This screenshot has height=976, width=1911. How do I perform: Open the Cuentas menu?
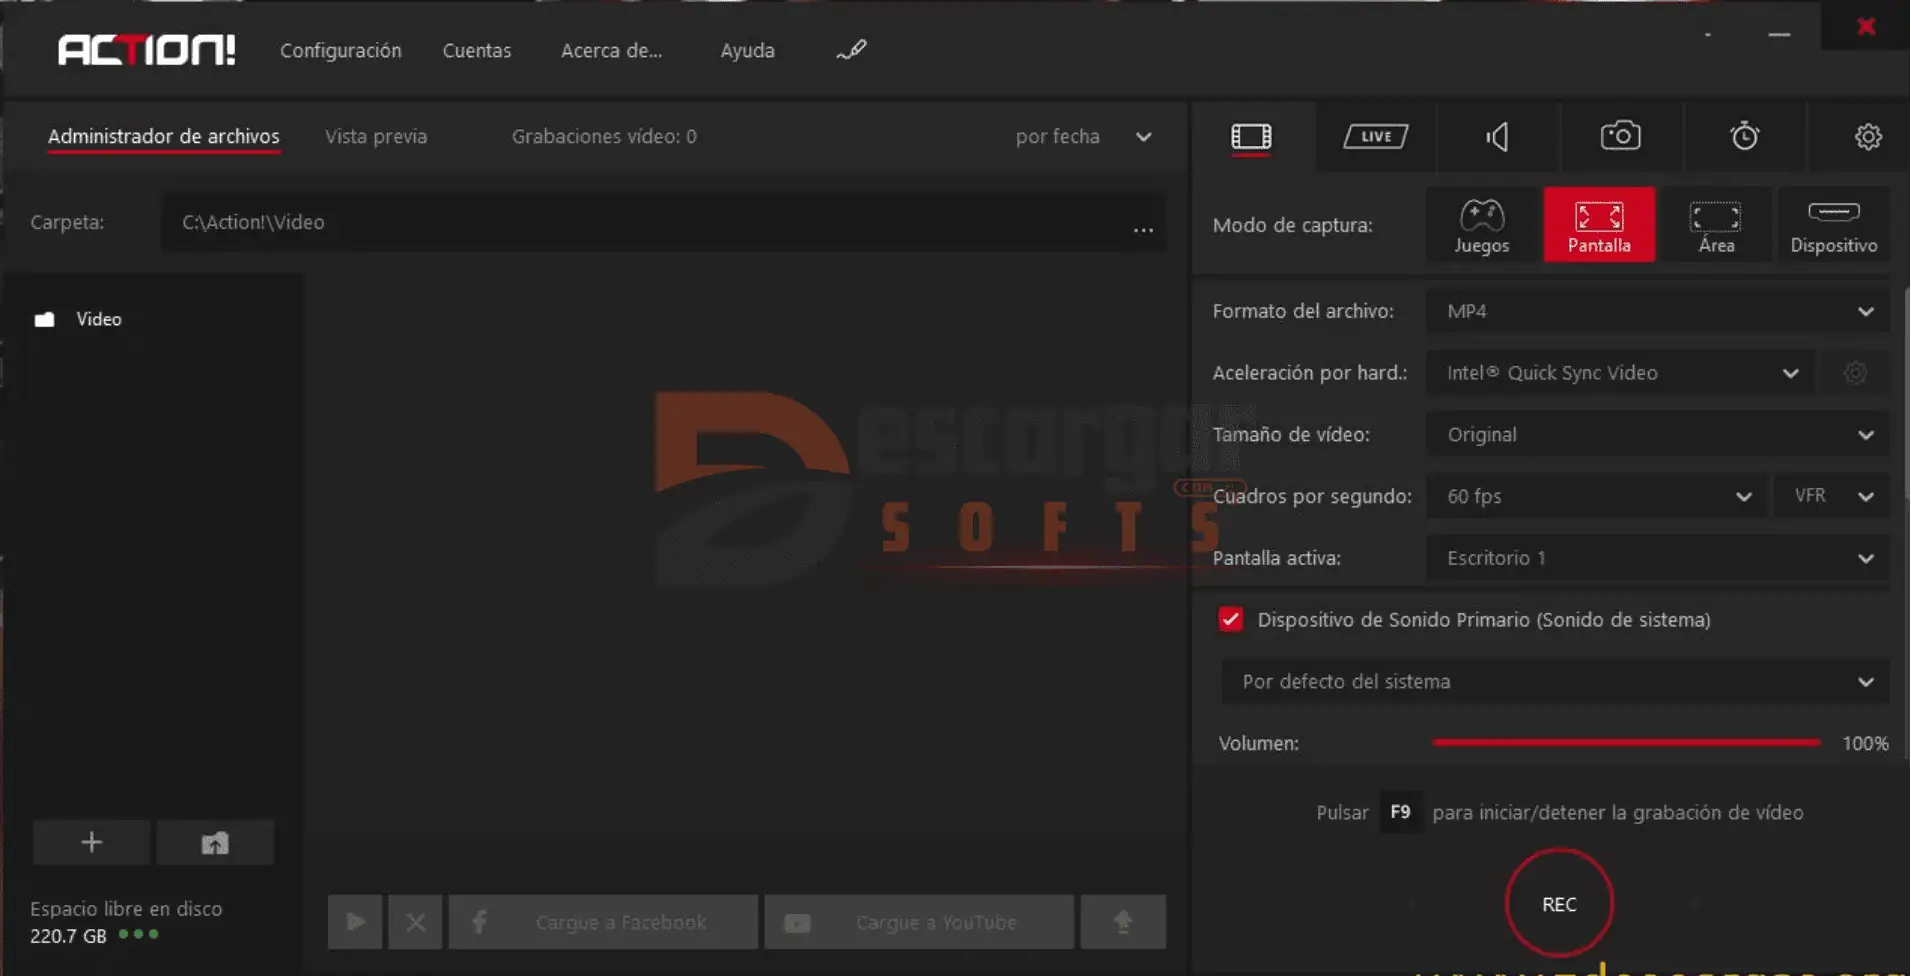[x=477, y=50]
